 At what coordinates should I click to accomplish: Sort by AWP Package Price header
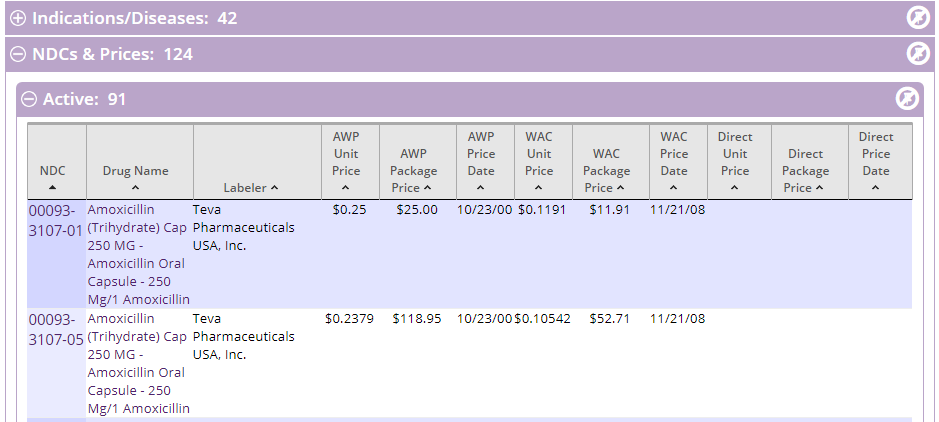(413, 171)
